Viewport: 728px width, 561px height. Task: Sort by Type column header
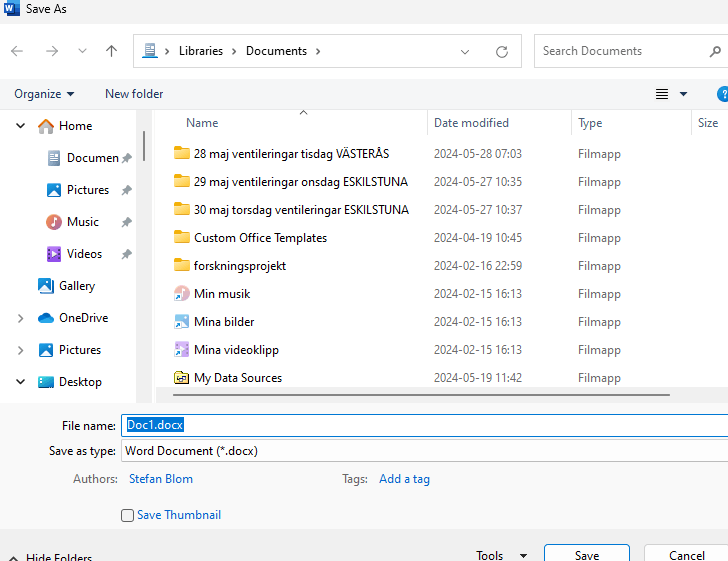590,123
